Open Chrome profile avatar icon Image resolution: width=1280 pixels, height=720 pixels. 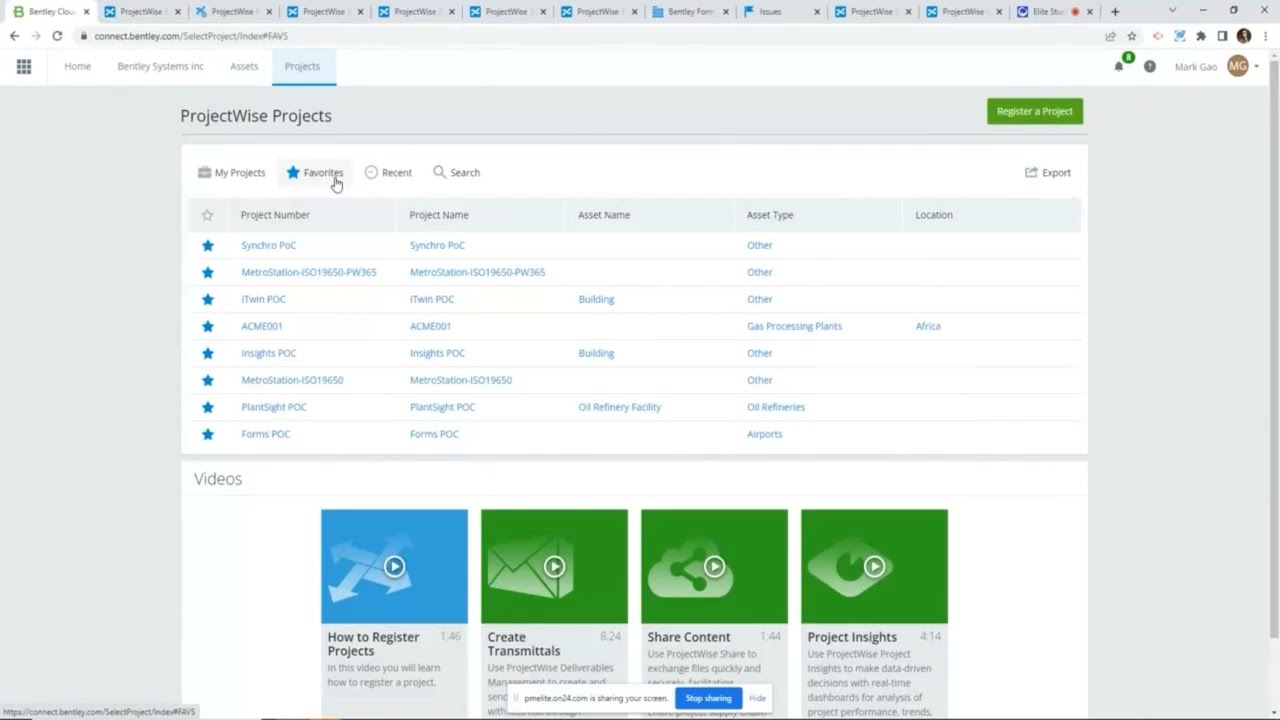pyautogui.click(x=1244, y=36)
